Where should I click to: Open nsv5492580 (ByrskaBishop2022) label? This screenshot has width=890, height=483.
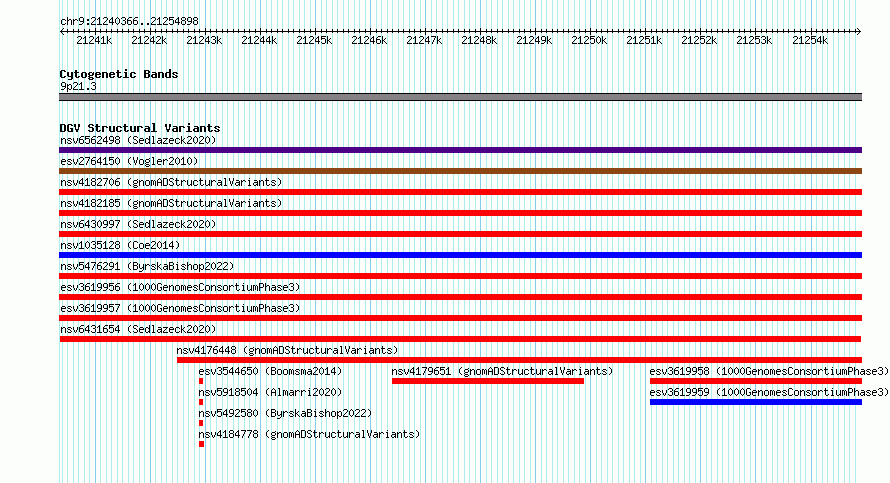285,413
